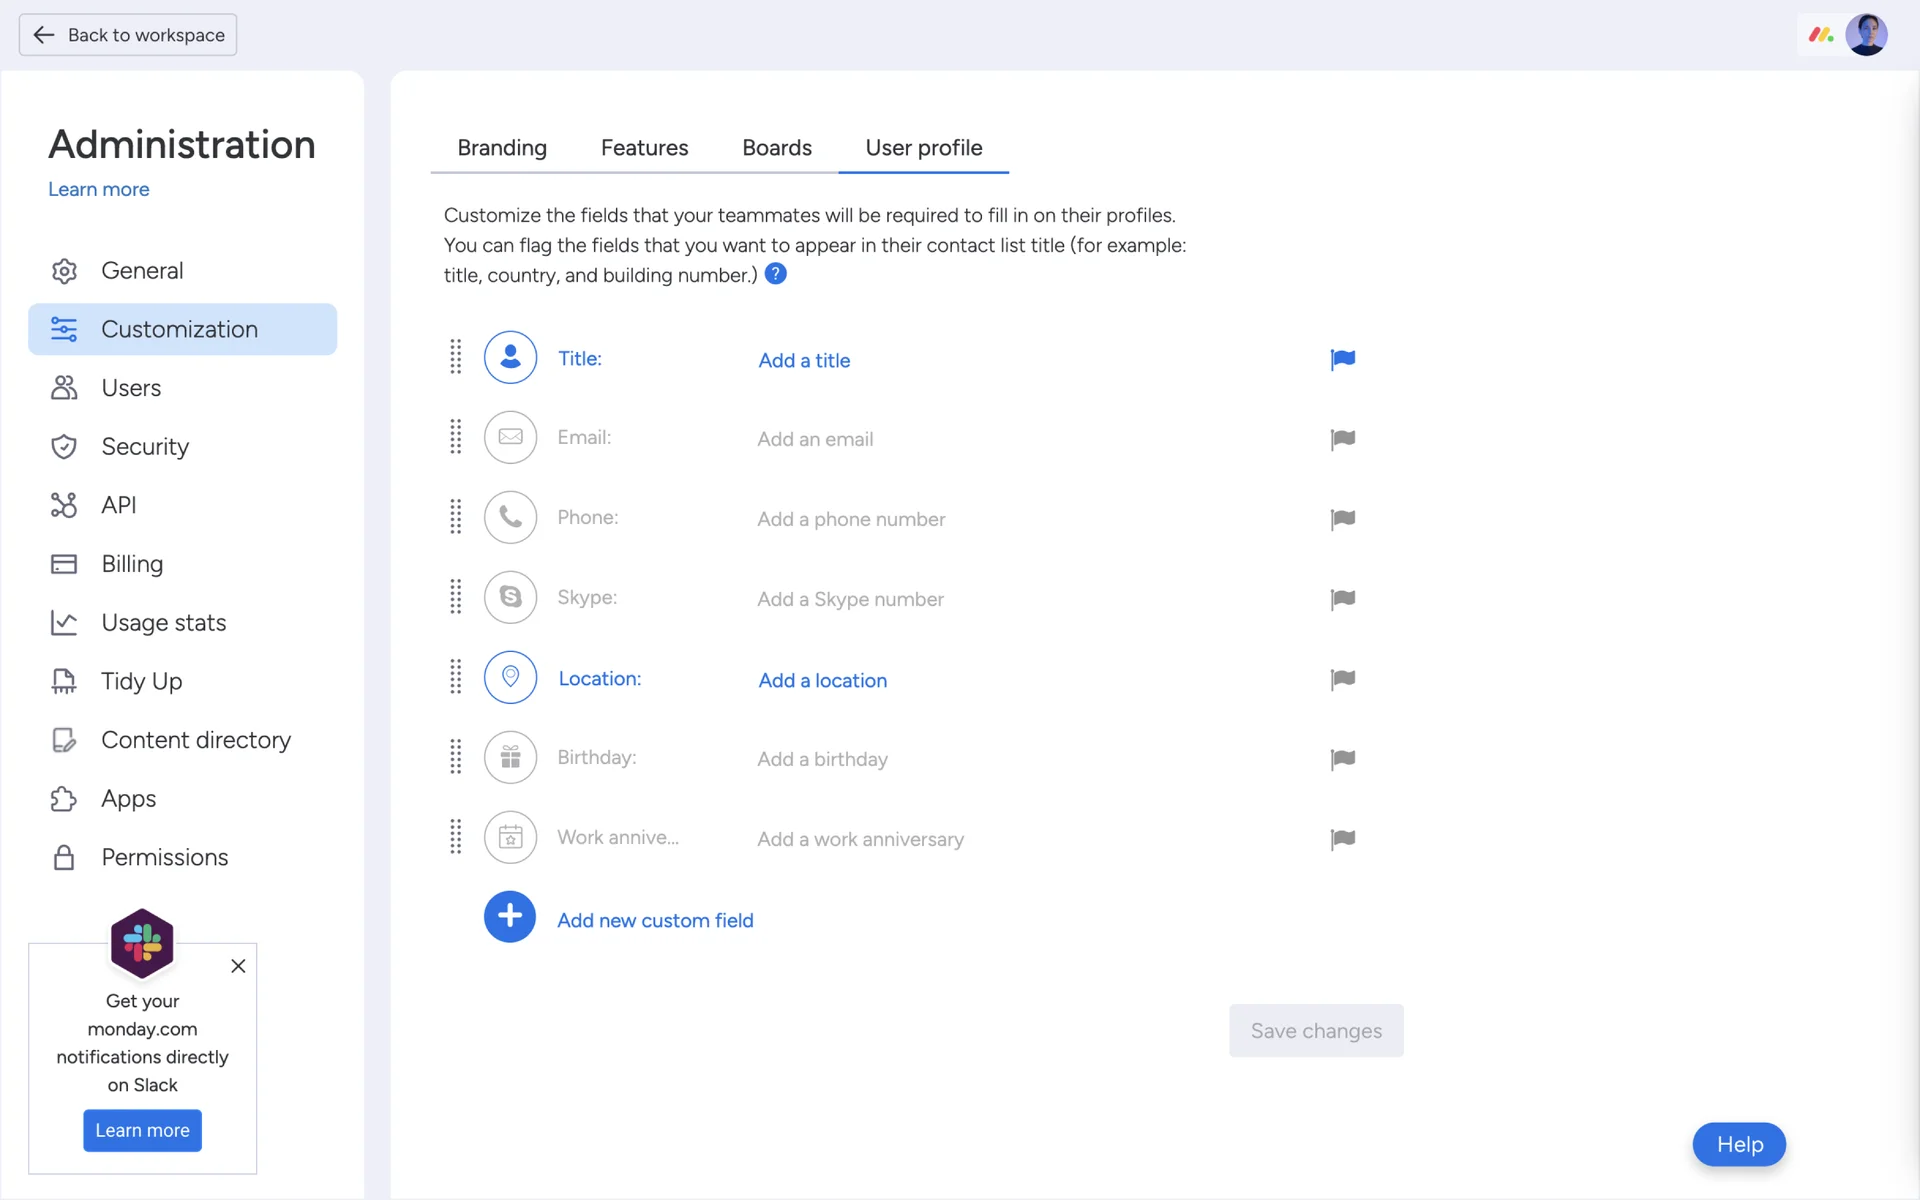Toggle the Work anniversary flag
The image size is (1920, 1200).
tap(1342, 839)
